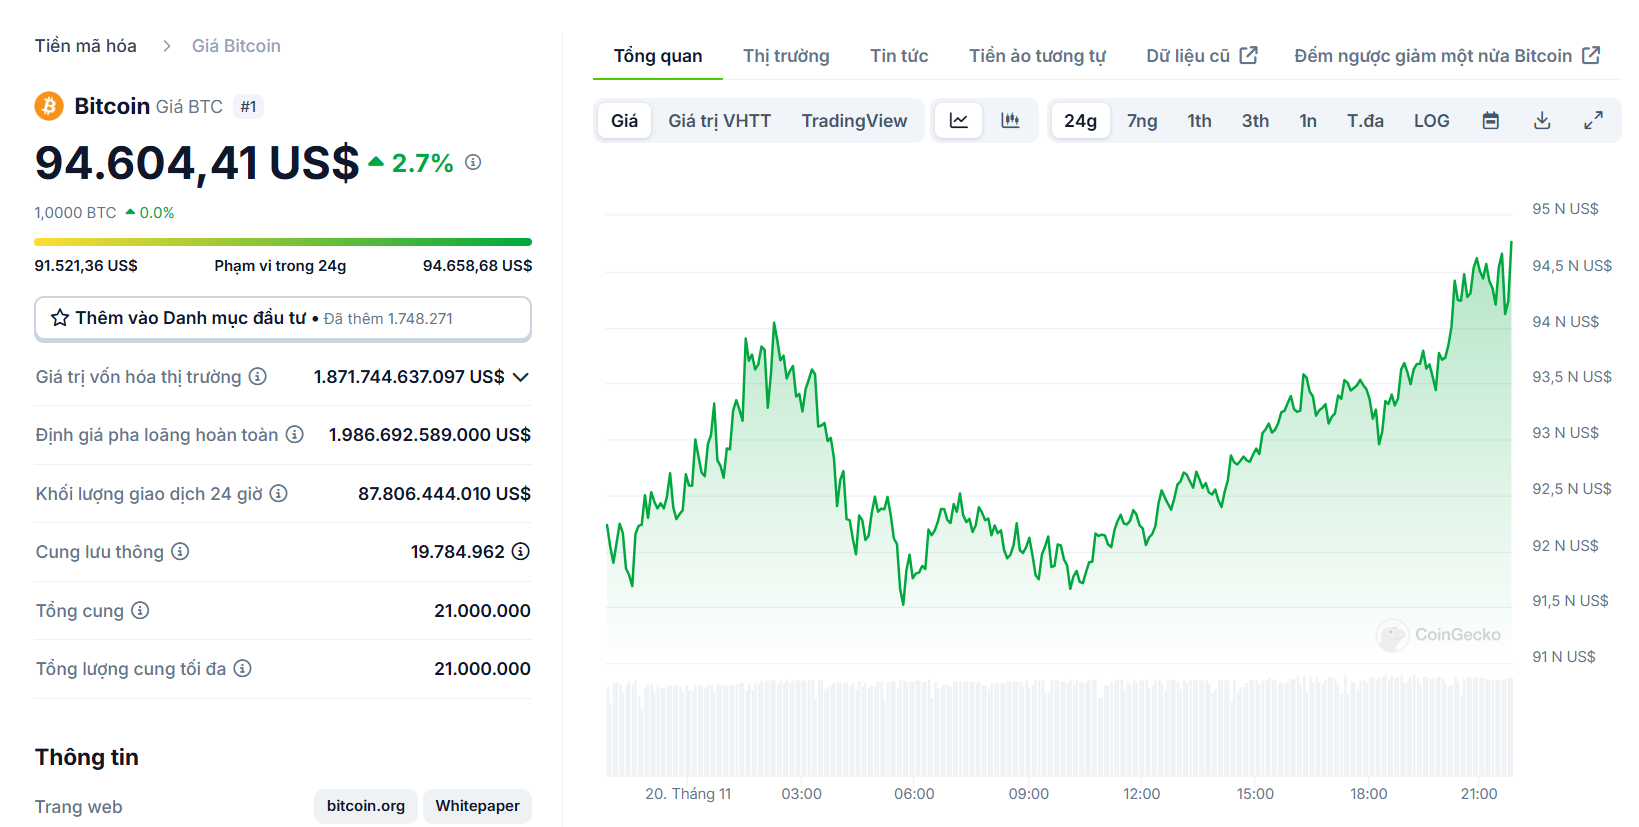This screenshot has width=1639, height=827.
Task: Open the Thị trường tab
Action: [786, 56]
